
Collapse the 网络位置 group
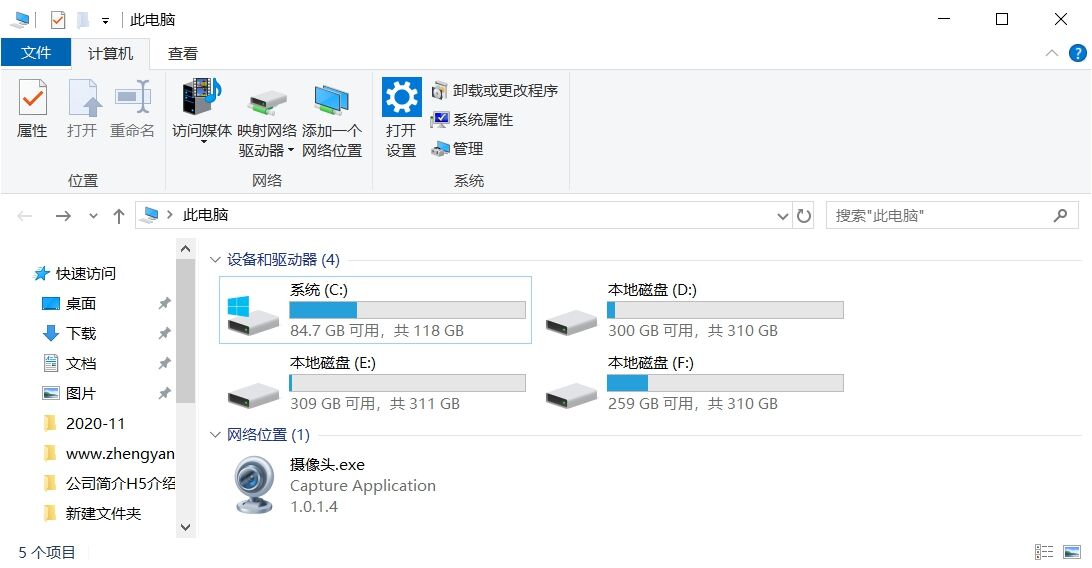tap(214, 435)
